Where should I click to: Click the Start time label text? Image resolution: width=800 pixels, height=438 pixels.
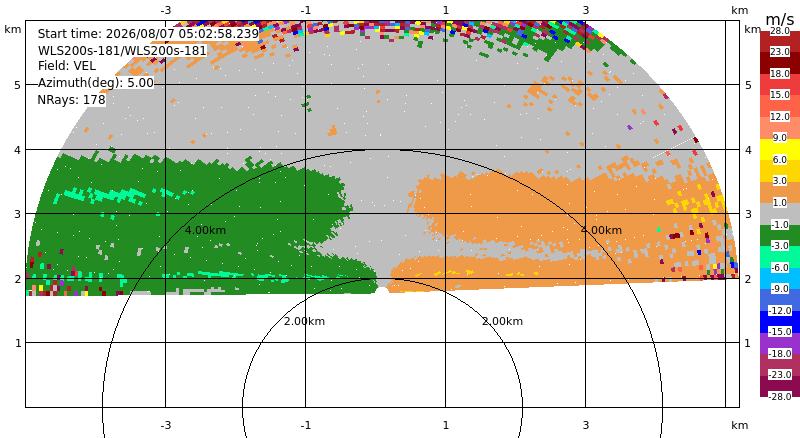[148, 34]
